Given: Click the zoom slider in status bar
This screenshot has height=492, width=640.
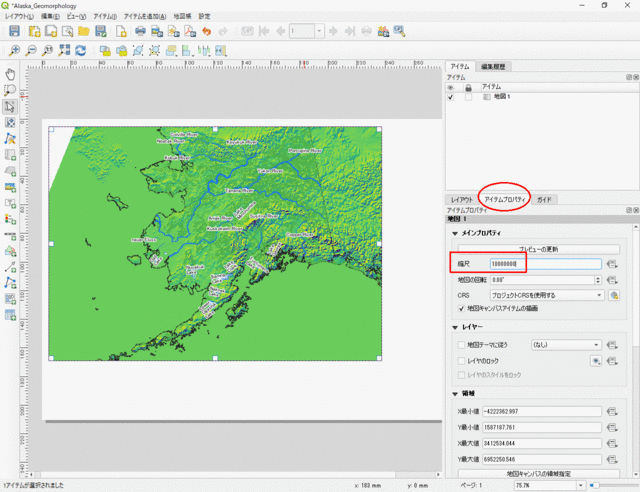Looking at the screenshot, I should (614, 485).
